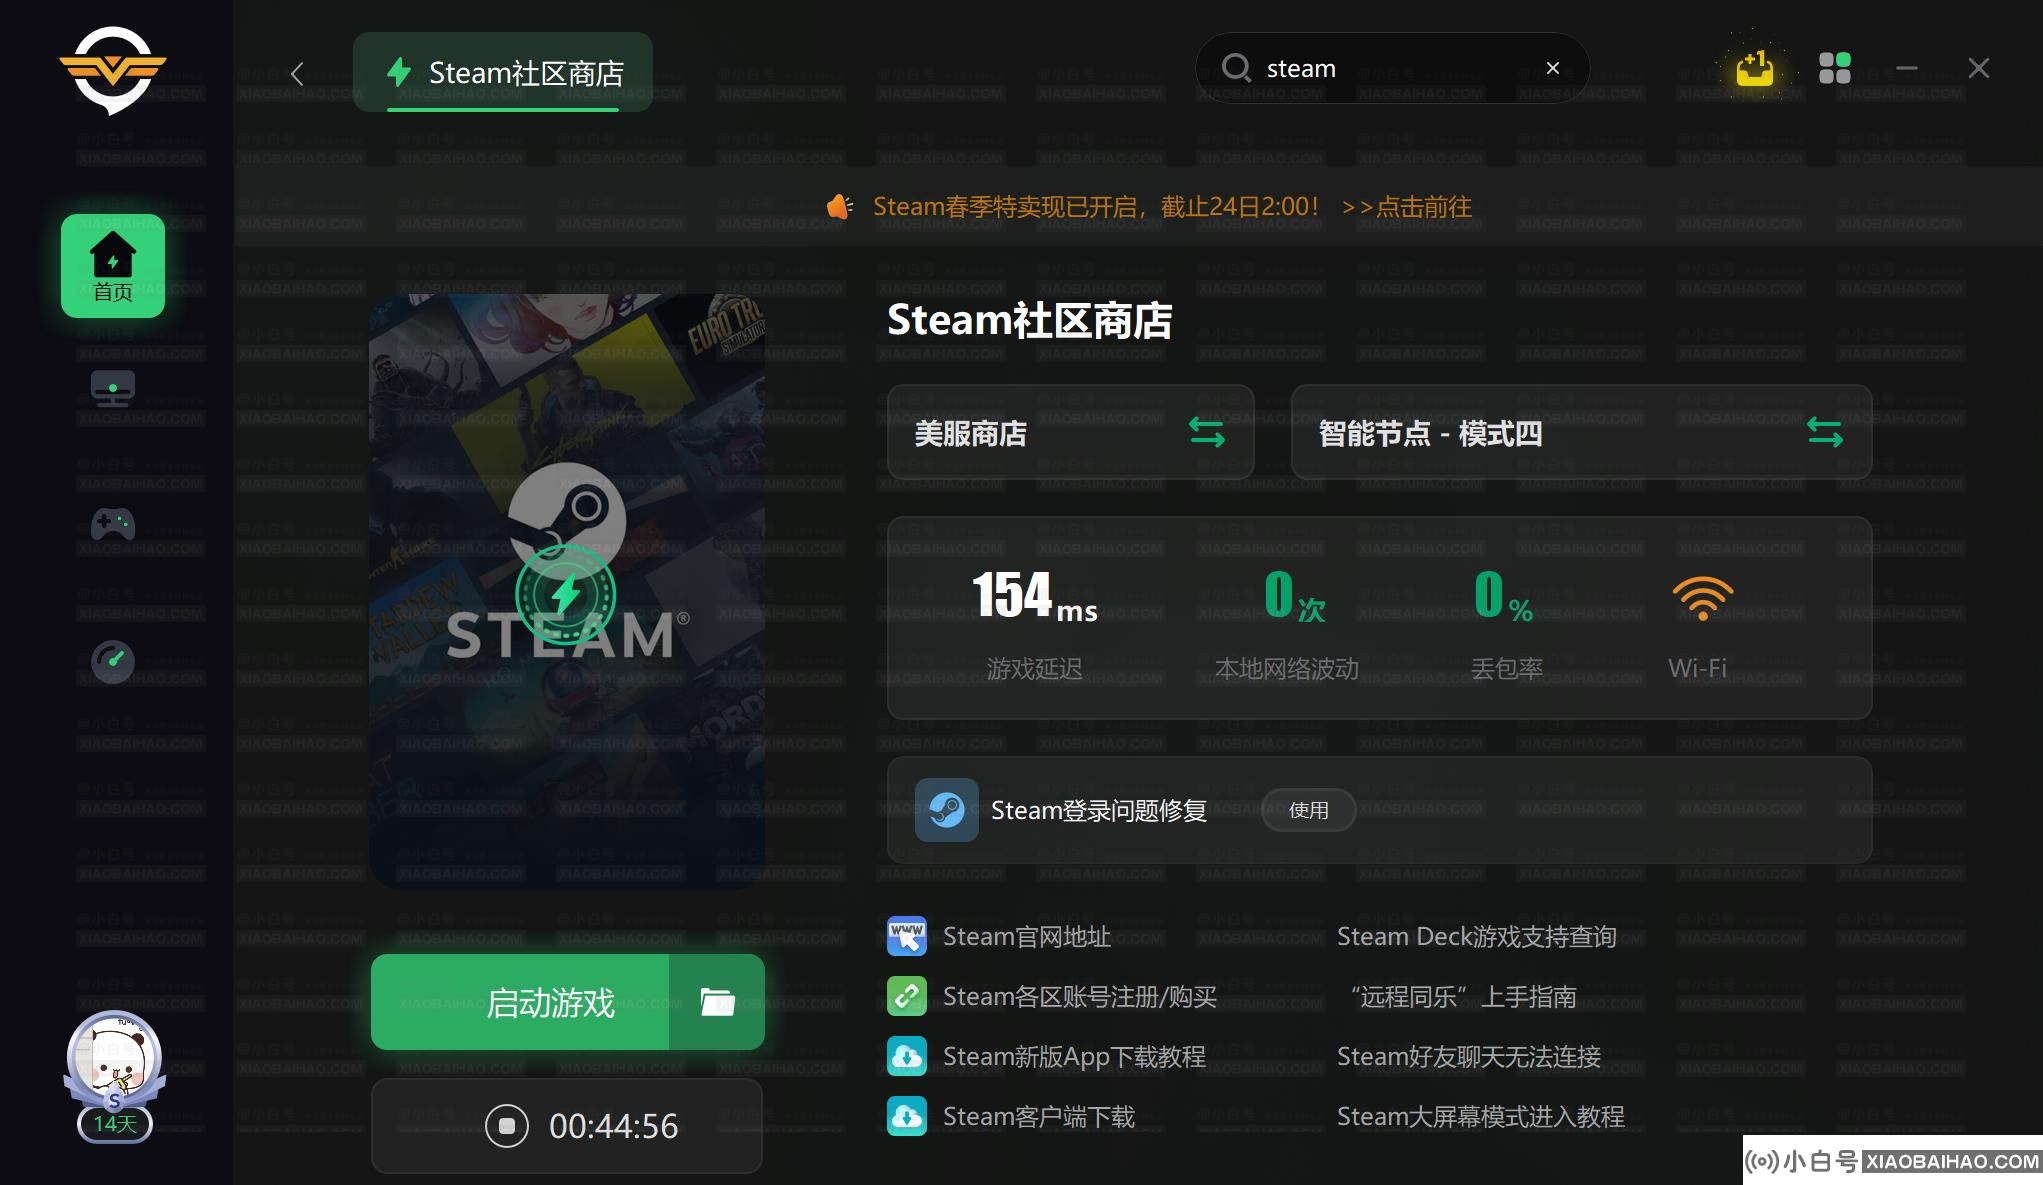Click the 本地网络波动 statistic
The height and width of the screenshot is (1185, 2043).
1287,624
